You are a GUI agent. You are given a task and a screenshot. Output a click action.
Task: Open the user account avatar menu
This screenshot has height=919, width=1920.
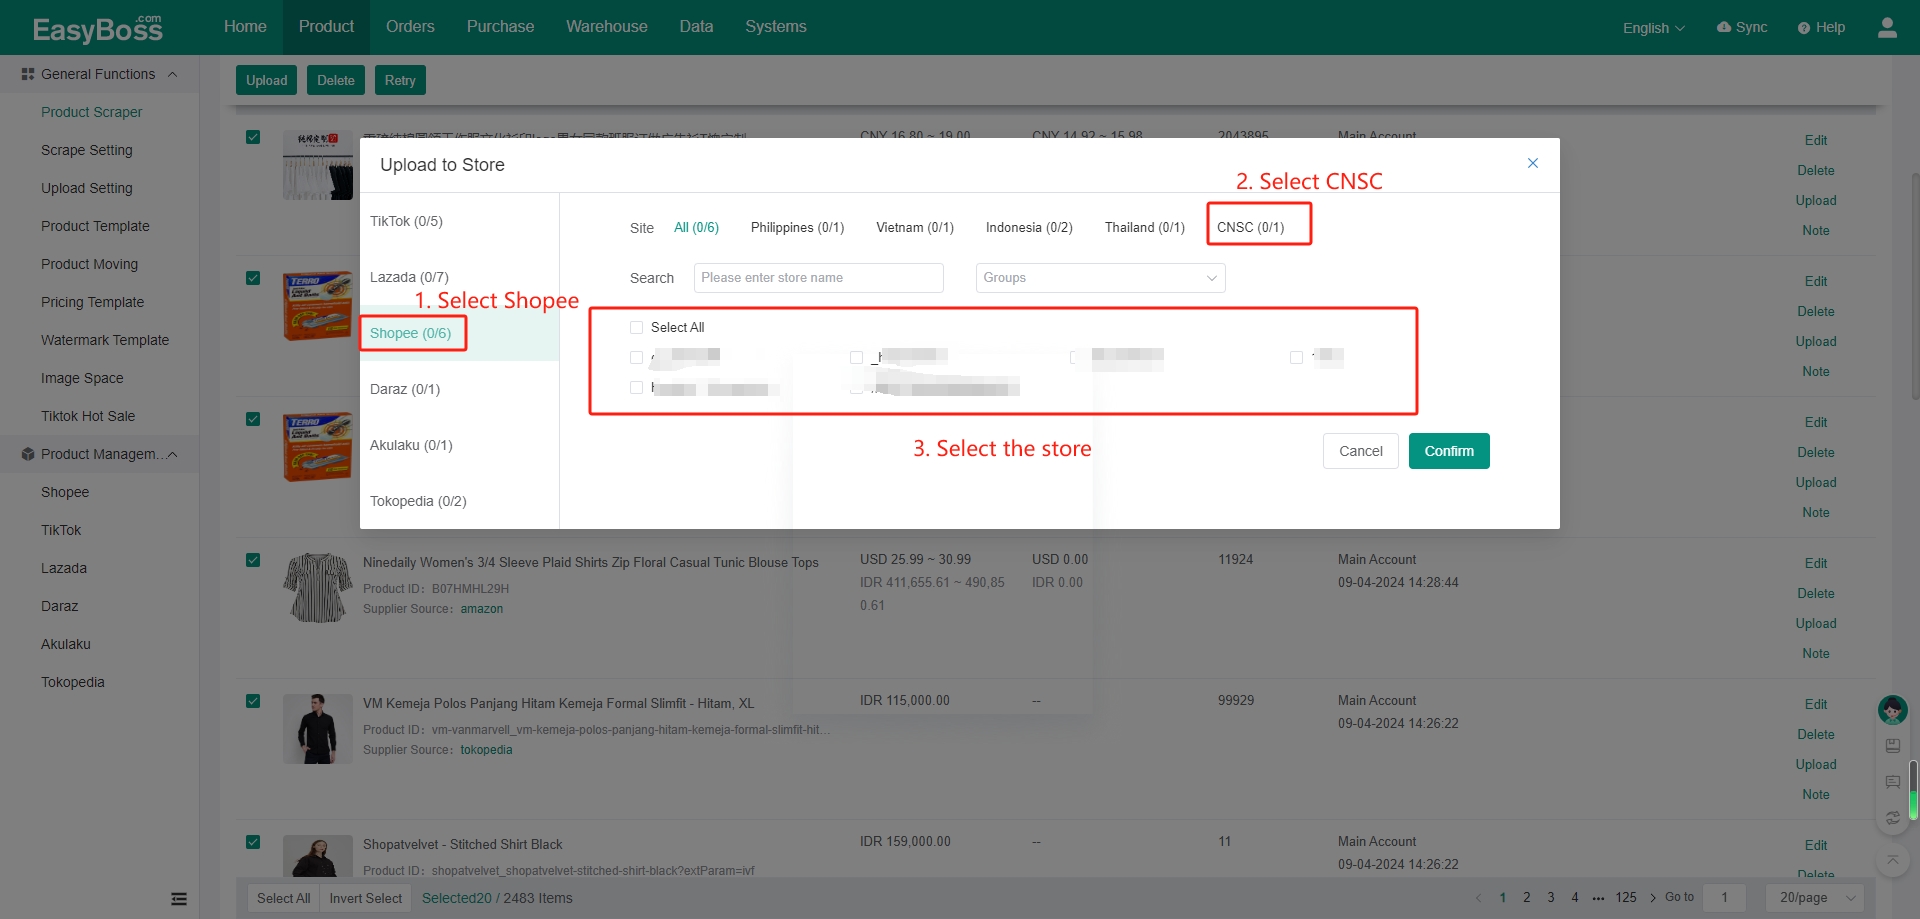[1887, 27]
